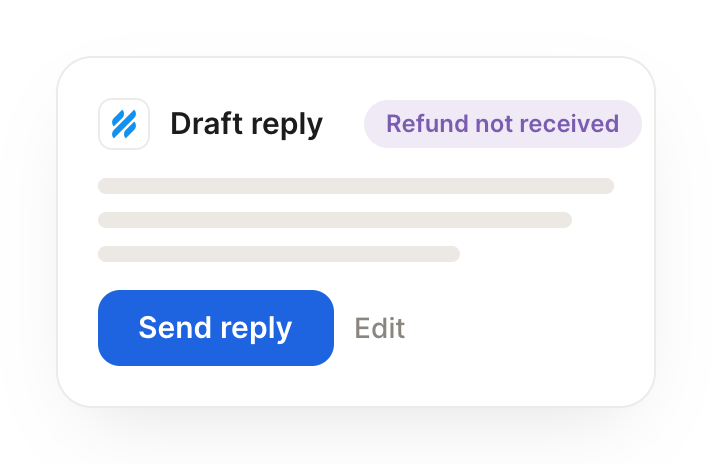Click the second placeholder text line
This screenshot has width=712, height=464.
335,220
